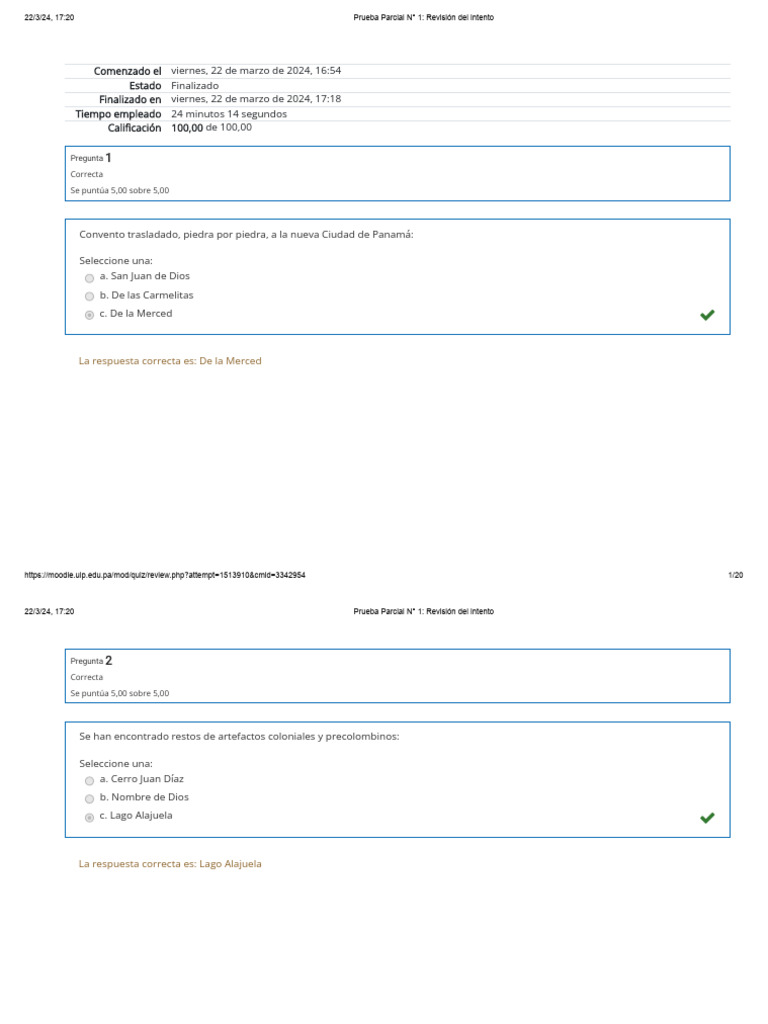Screen dimensions: 768x1024
Task: Select radio option c. De la Merced
Action: (x=90, y=315)
